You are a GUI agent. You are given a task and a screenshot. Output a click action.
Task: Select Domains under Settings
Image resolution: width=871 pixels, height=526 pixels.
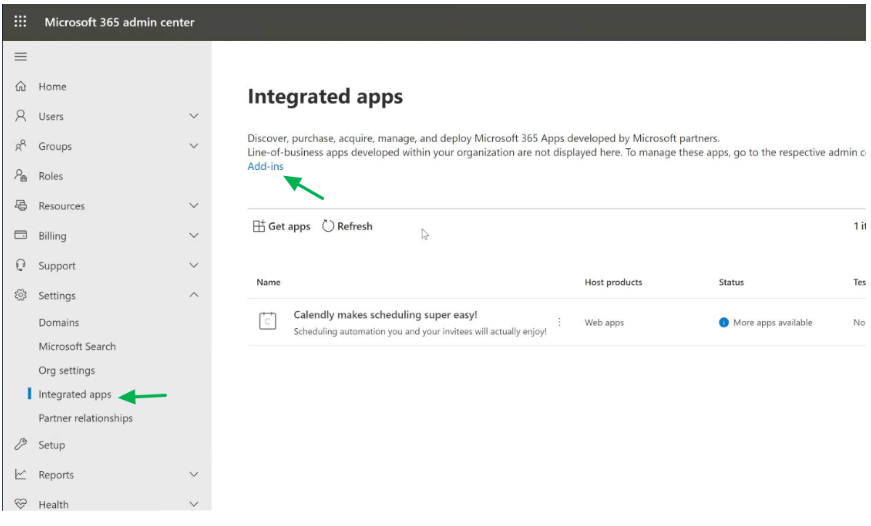(x=59, y=323)
